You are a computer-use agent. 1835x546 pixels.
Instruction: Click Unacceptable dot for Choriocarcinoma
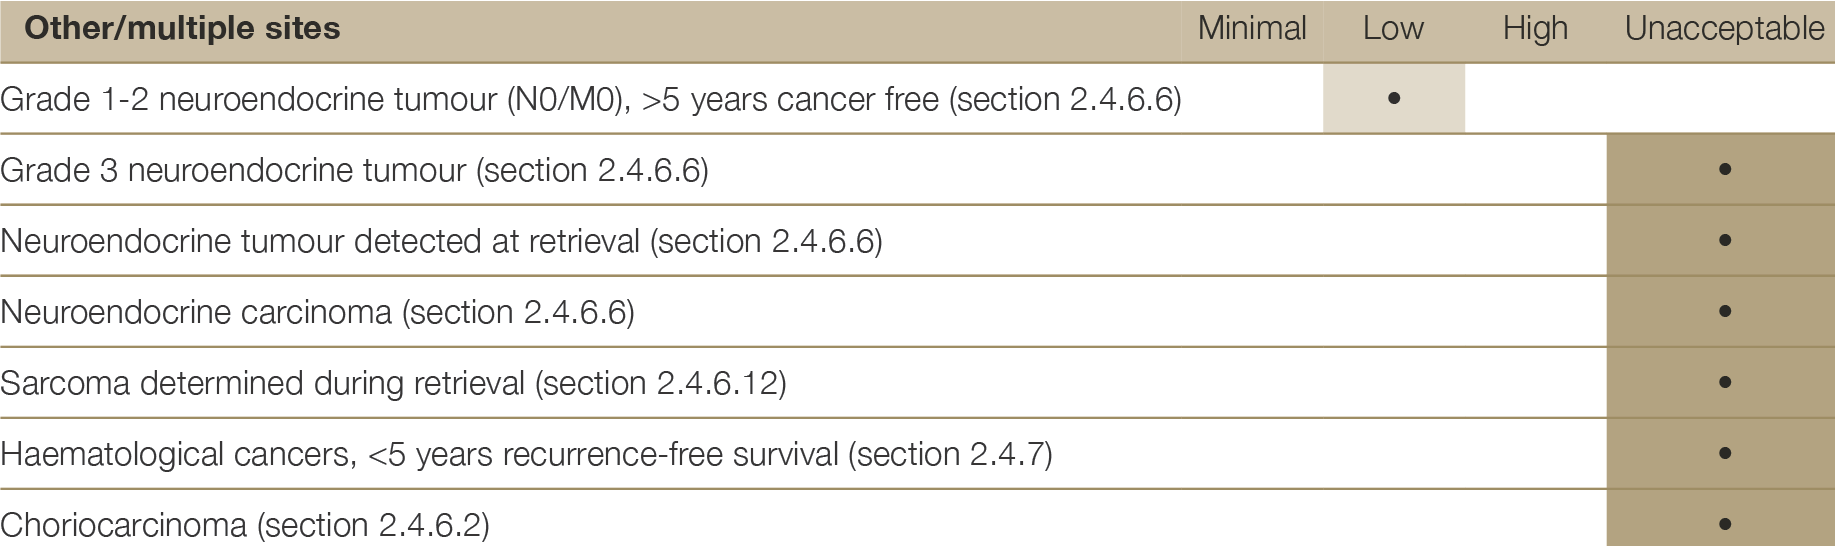(x=1724, y=523)
